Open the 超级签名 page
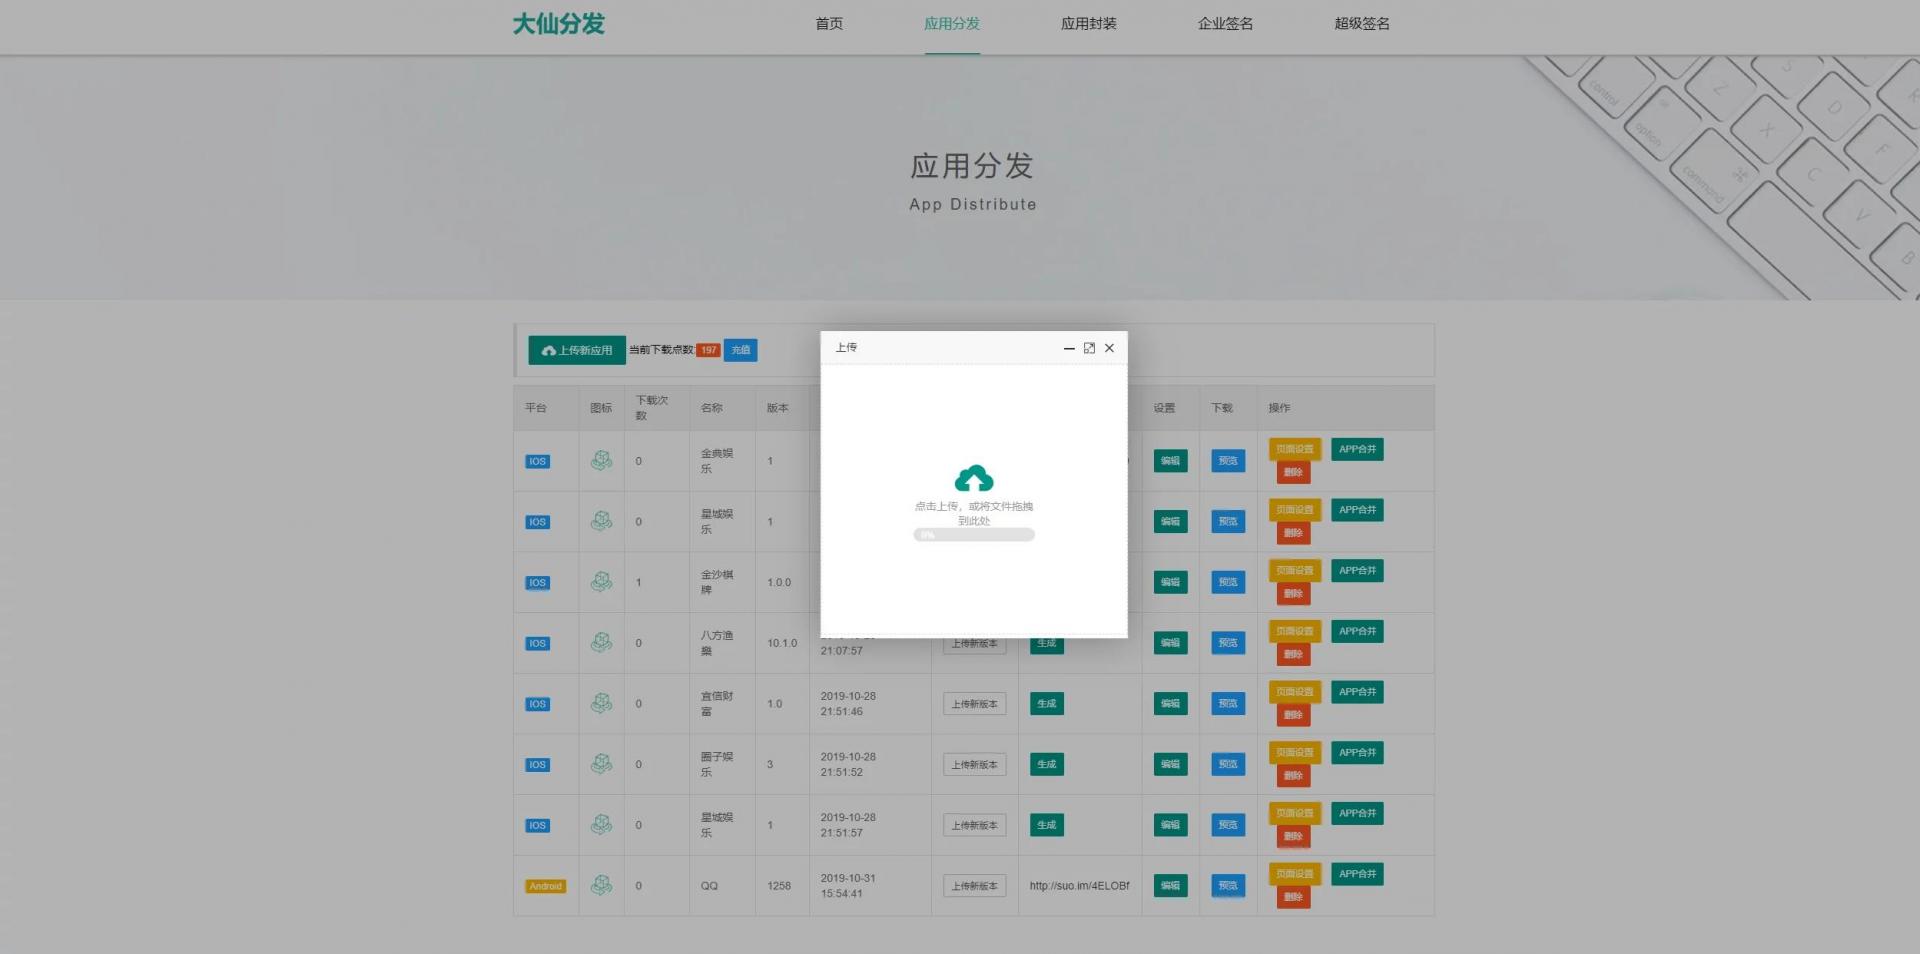Image resolution: width=1920 pixels, height=954 pixels. [x=1360, y=24]
